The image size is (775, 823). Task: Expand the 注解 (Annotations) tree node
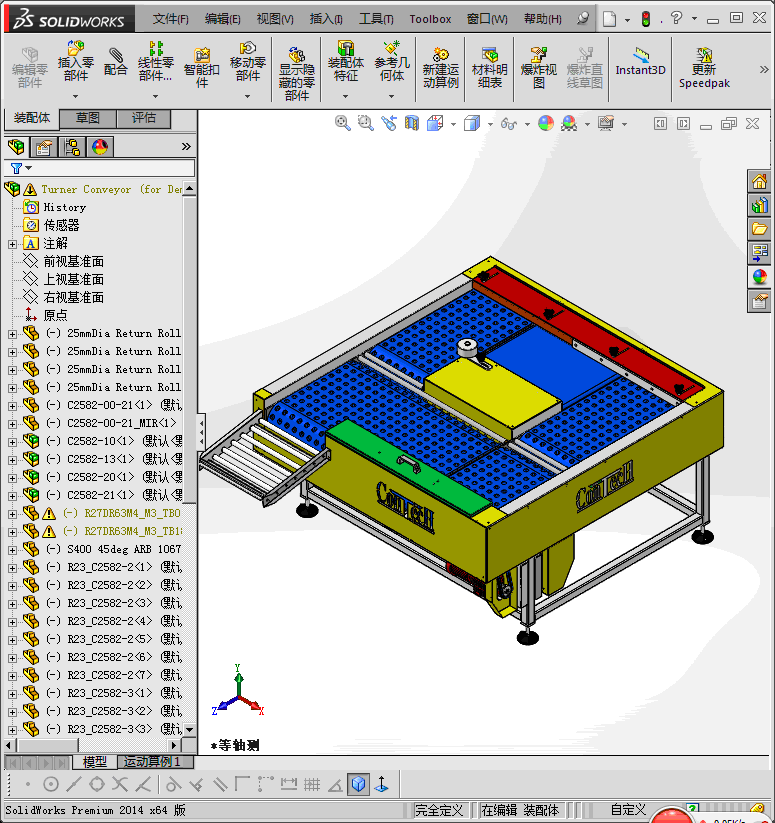[12, 244]
